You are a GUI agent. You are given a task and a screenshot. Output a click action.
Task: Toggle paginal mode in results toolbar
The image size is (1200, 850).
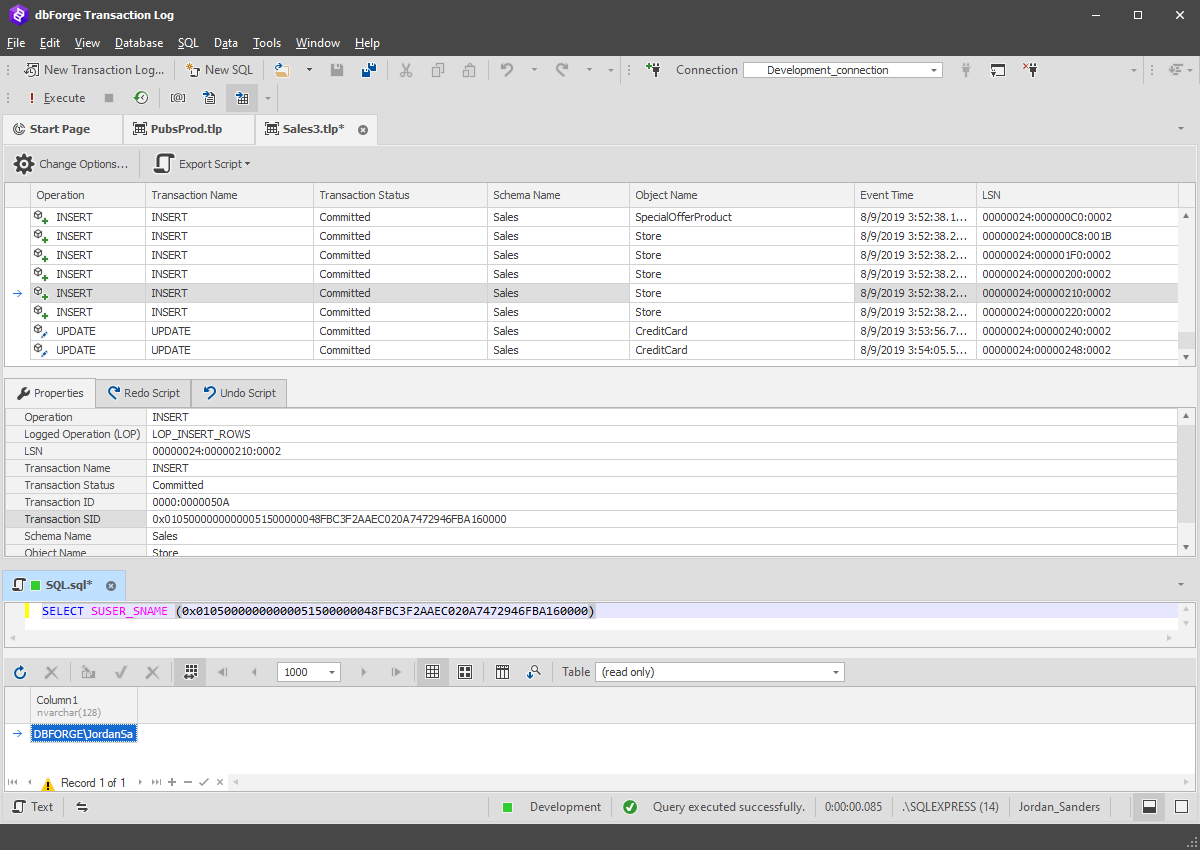coord(190,672)
